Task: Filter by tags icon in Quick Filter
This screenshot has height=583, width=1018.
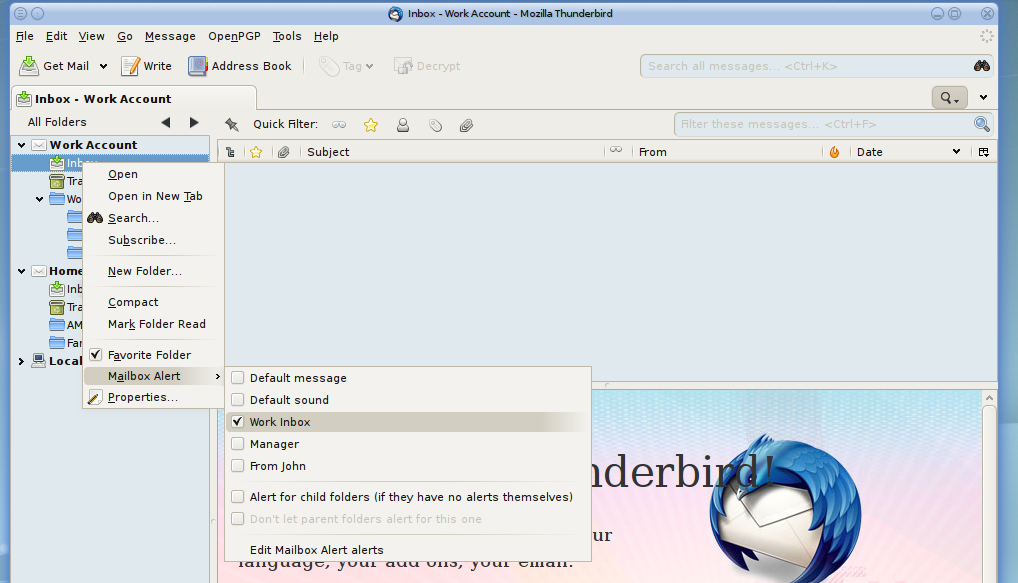Action: (x=435, y=125)
